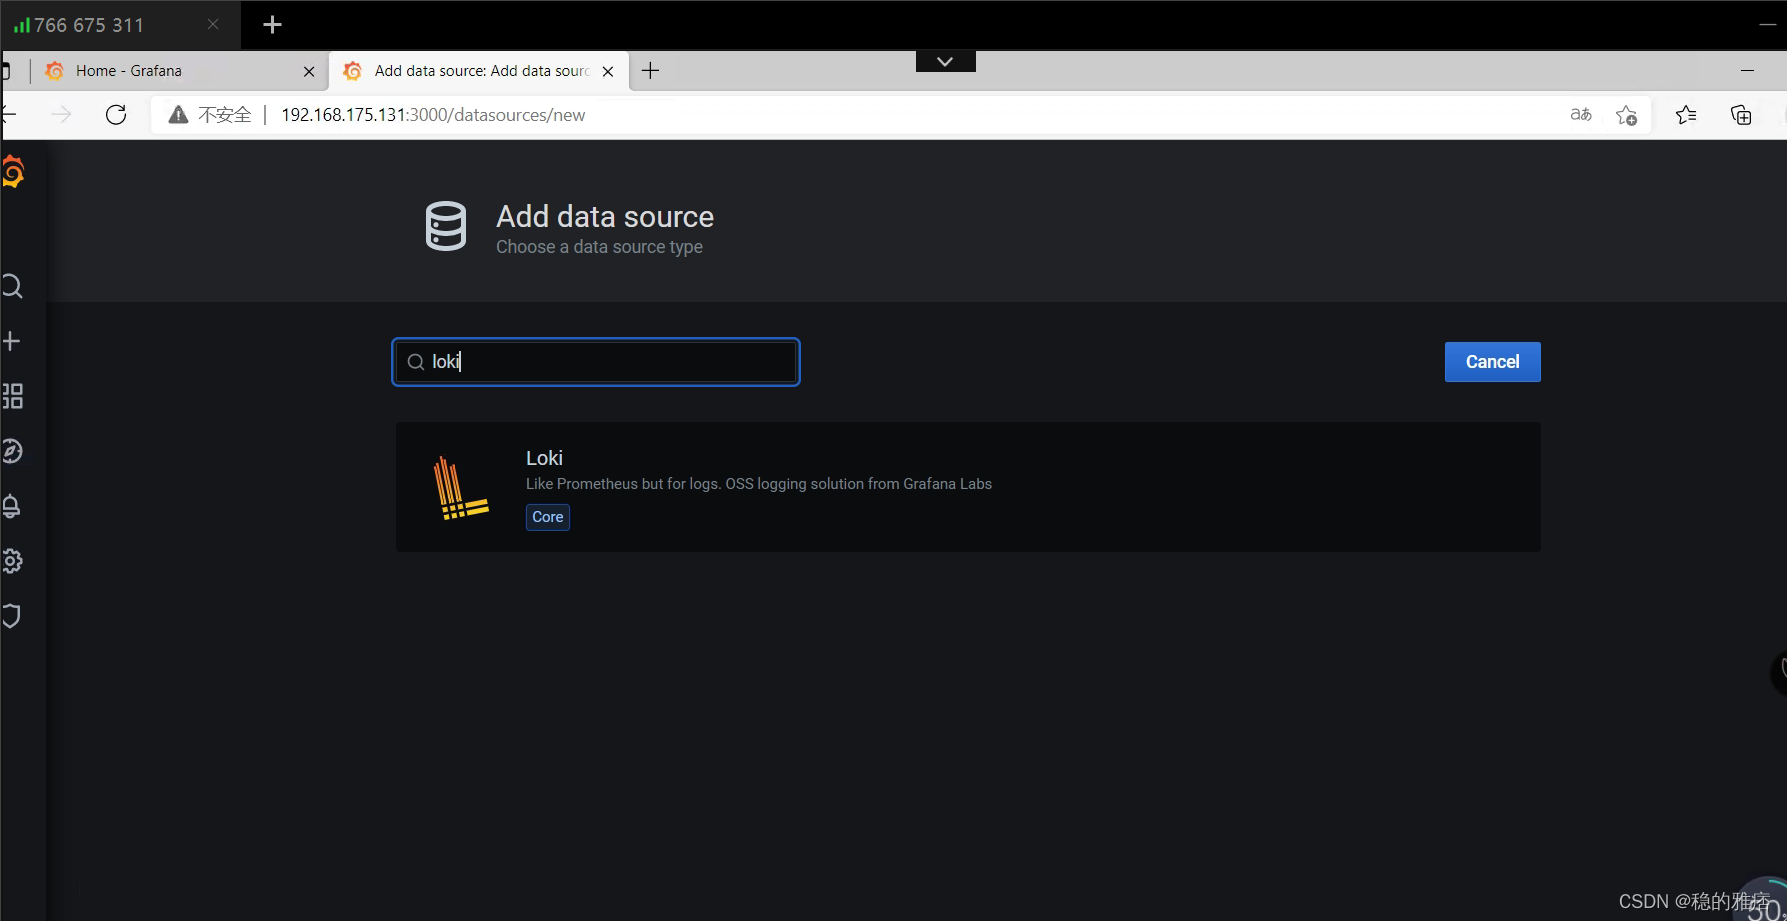
Task: Switch to the Add data source tab
Action: tap(480, 71)
